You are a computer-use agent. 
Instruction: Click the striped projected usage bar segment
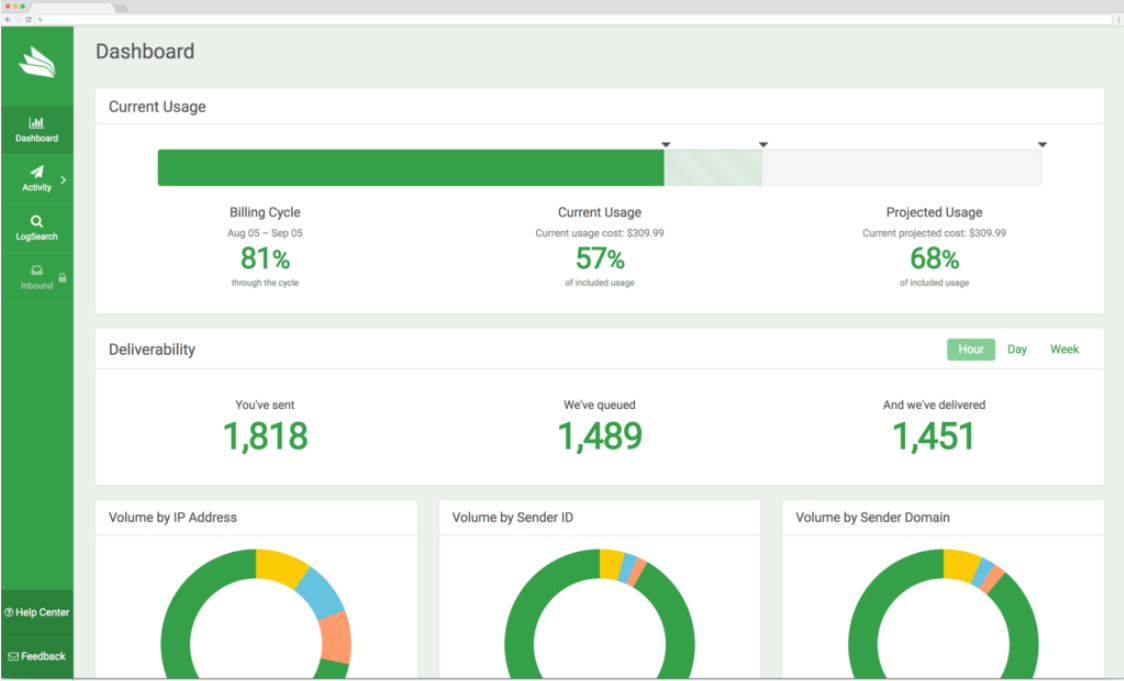tap(713, 168)
